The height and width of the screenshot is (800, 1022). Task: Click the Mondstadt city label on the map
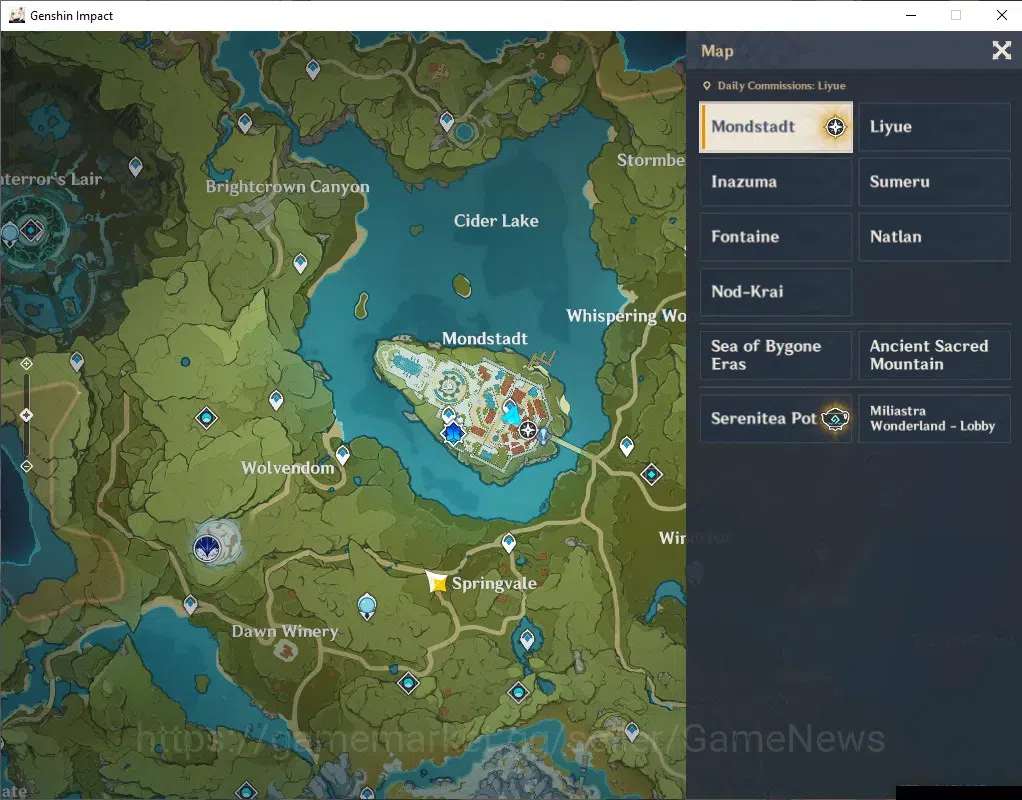click(485, 338)
